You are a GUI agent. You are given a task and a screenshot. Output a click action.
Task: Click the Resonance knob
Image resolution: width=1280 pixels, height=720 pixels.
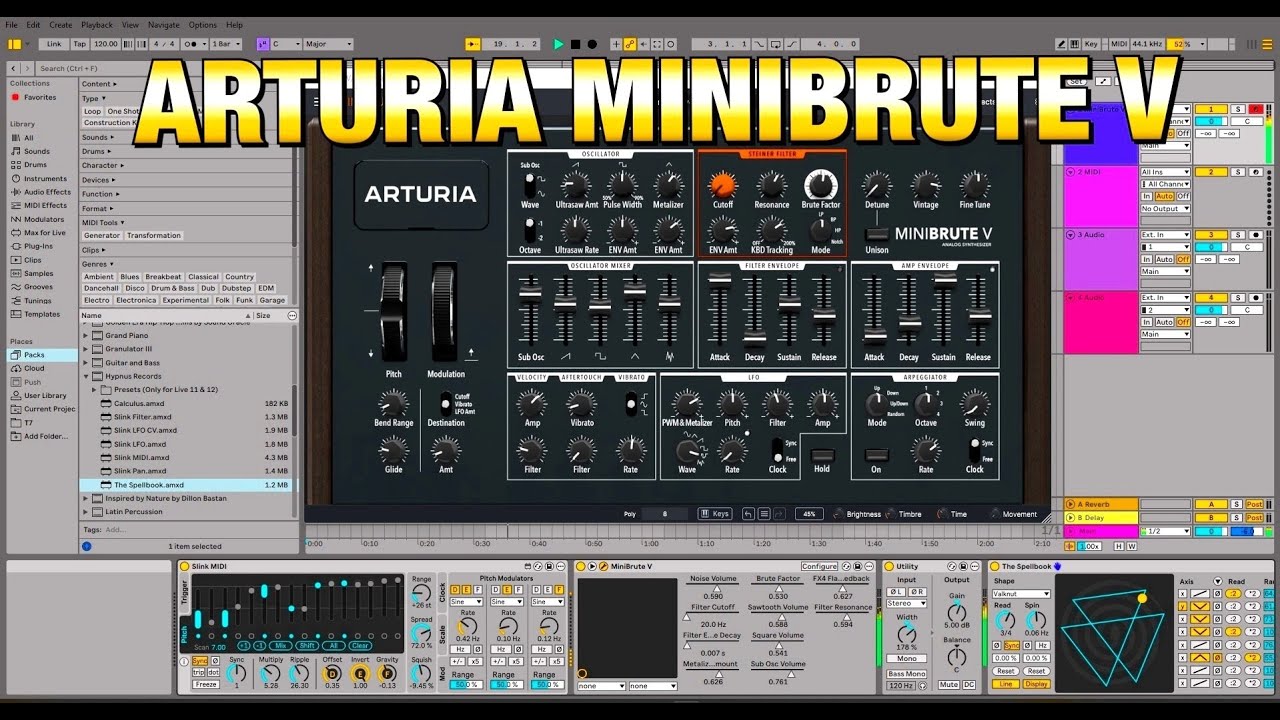(771, 184)
